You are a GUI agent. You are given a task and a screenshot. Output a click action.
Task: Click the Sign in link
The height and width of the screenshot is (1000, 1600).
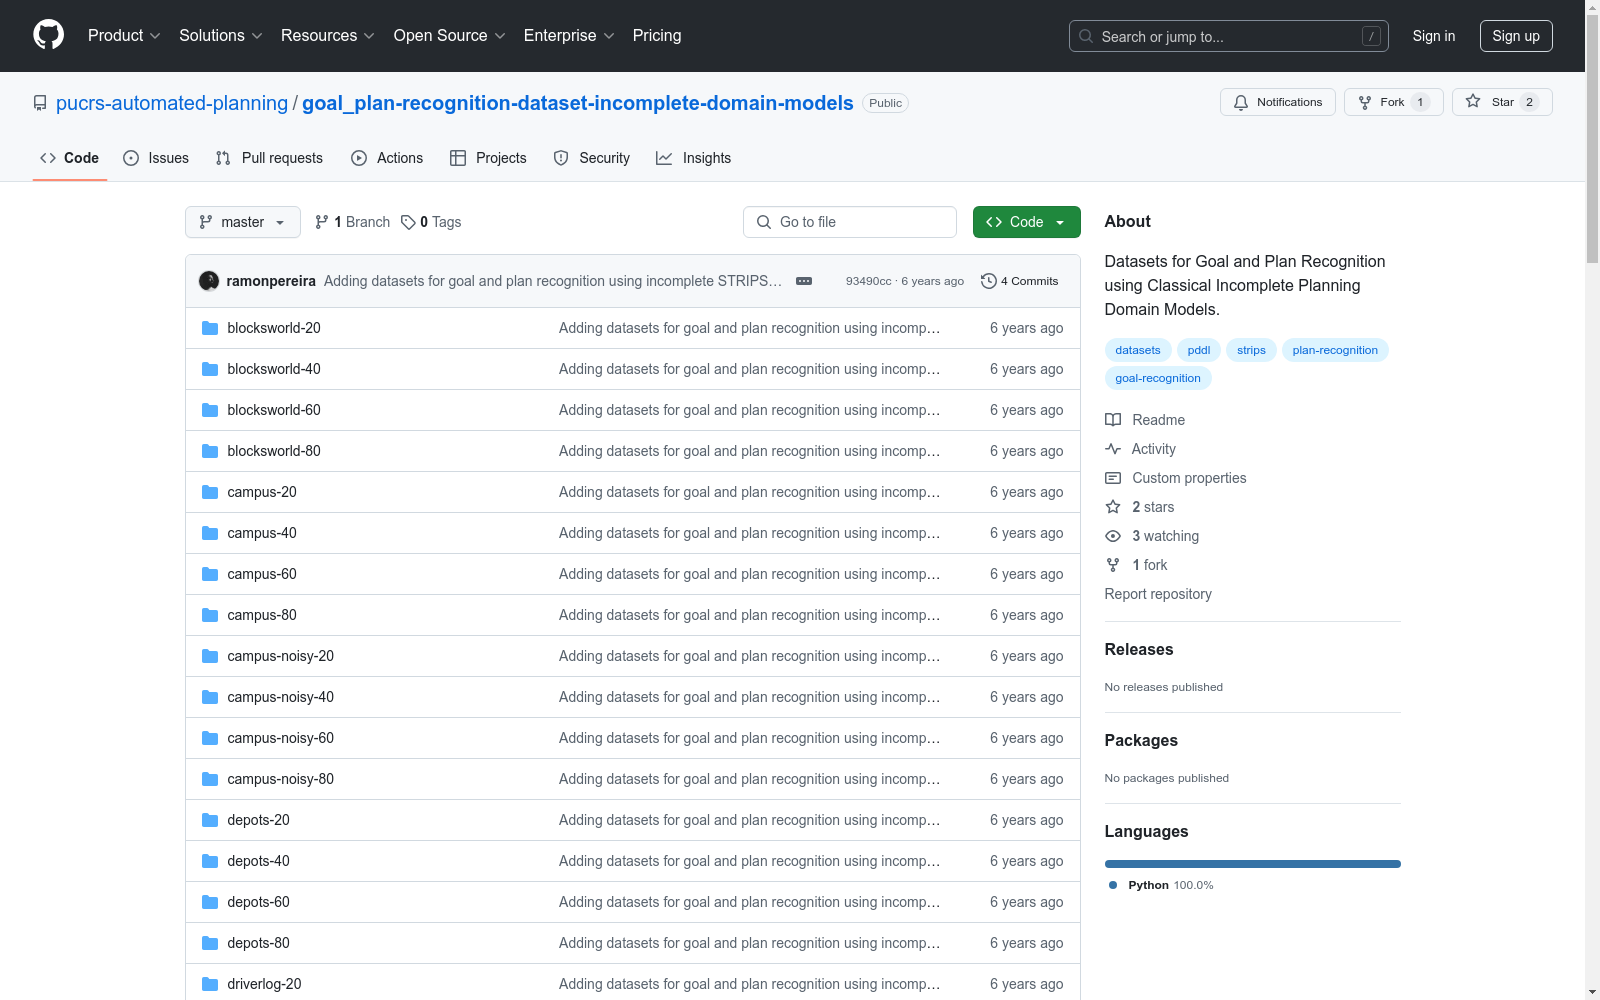[1434, 36]
